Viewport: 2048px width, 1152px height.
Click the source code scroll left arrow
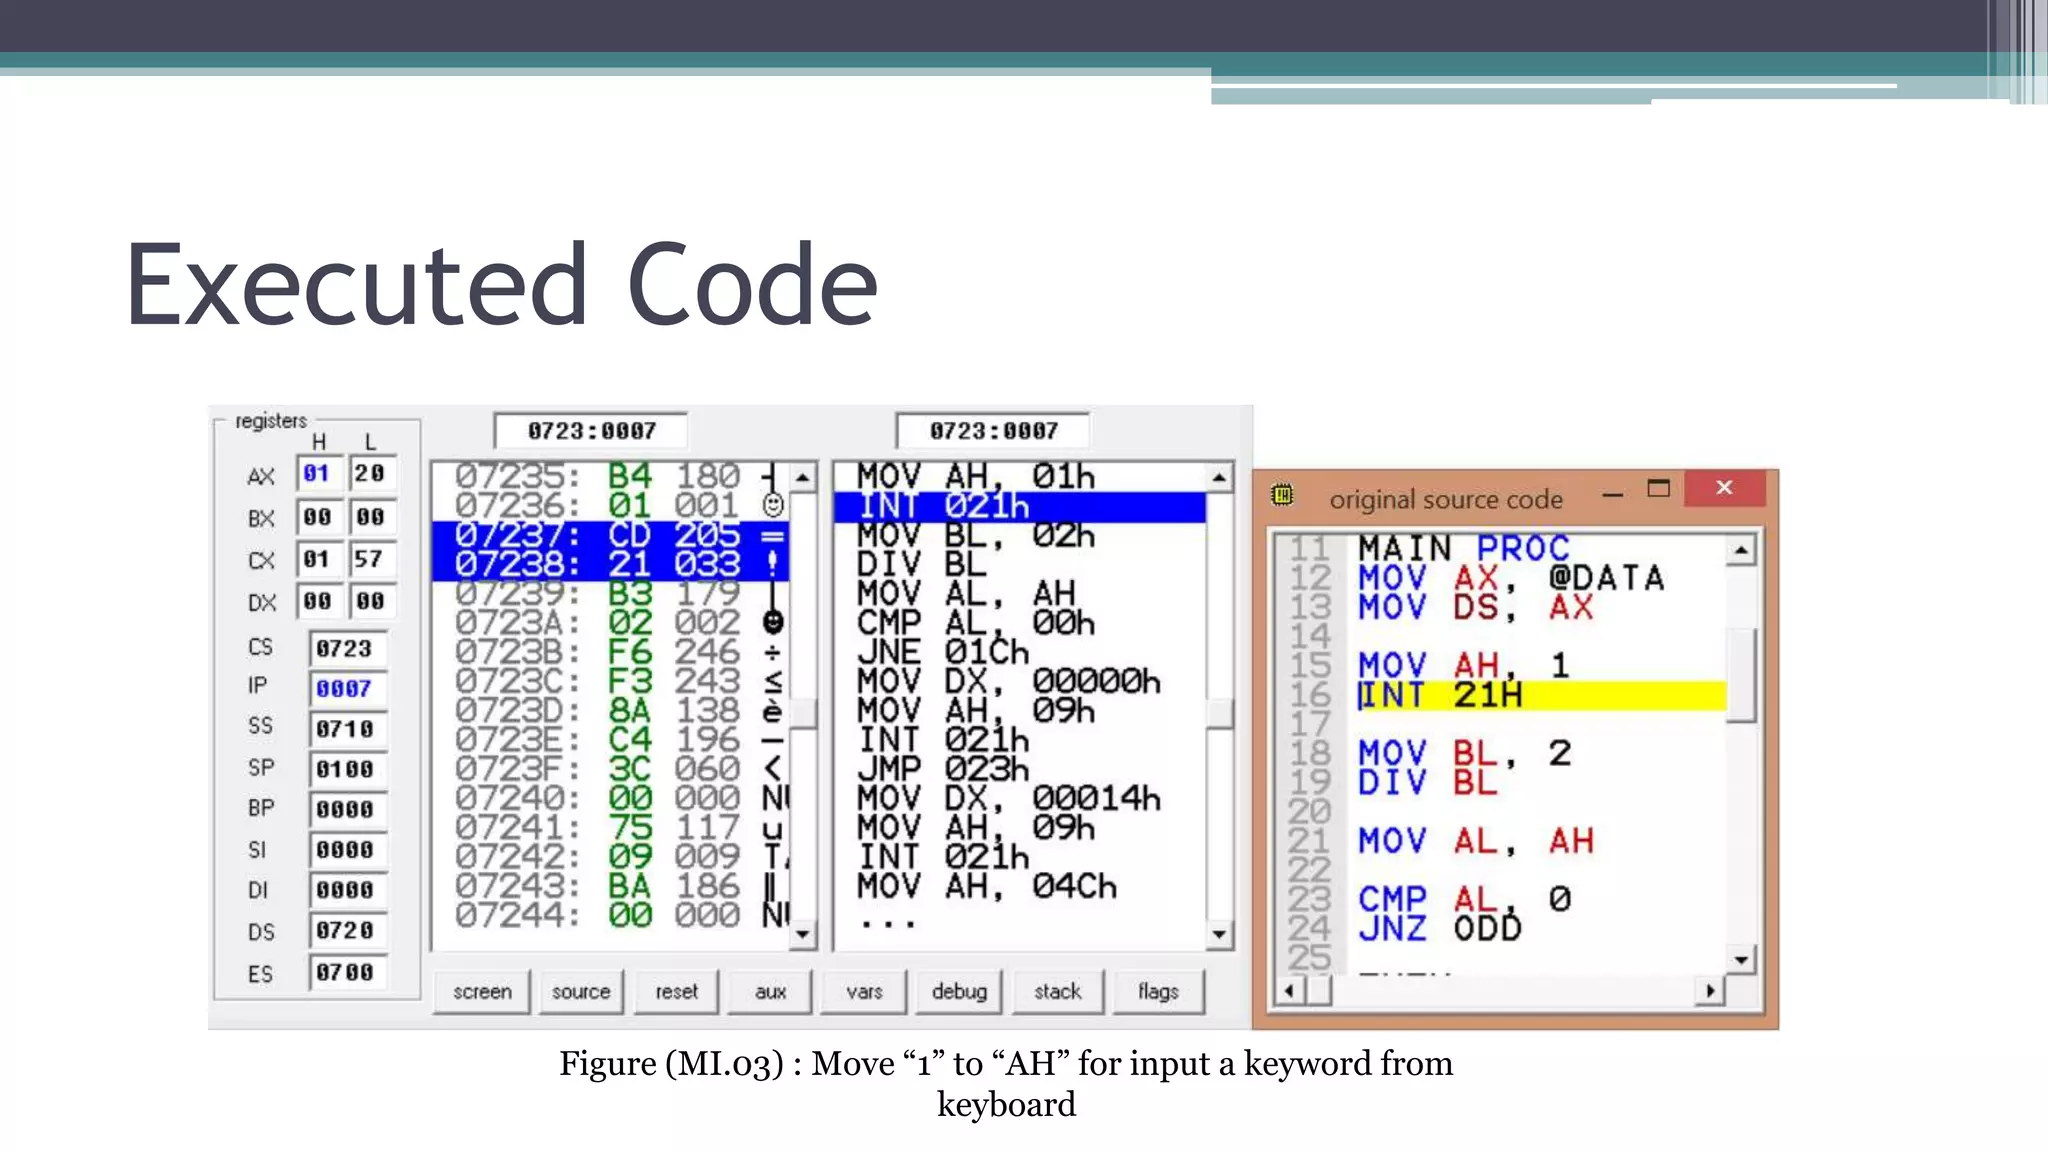pos(1290,991)
